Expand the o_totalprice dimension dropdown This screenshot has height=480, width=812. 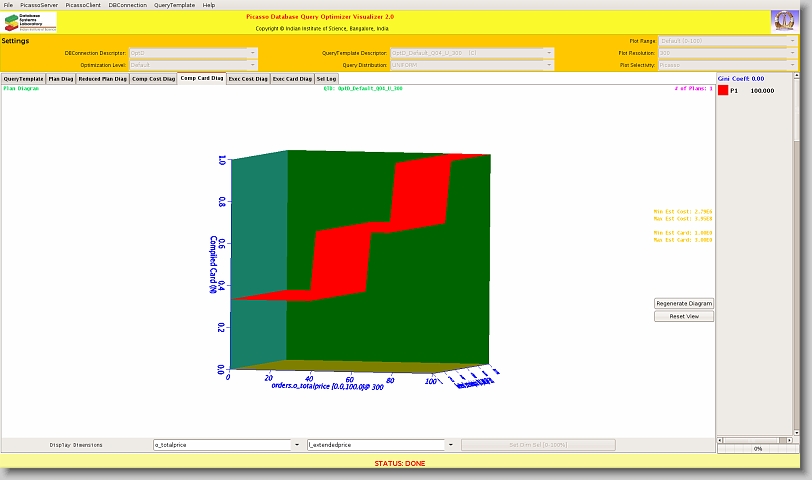(x=297, y=445)
